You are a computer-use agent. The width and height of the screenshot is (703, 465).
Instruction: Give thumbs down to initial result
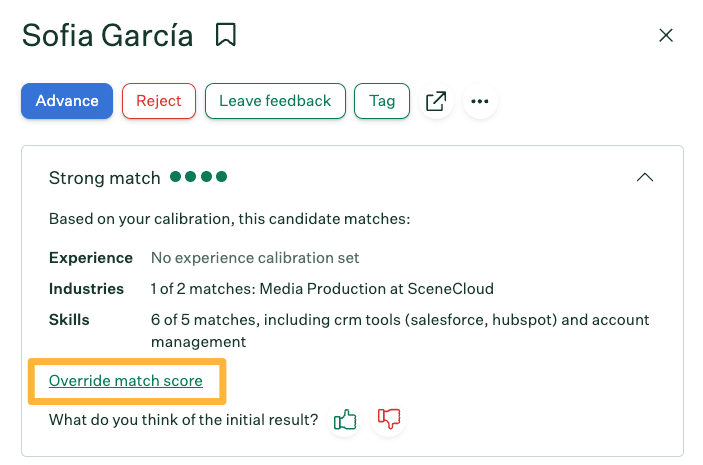[389, 420]
